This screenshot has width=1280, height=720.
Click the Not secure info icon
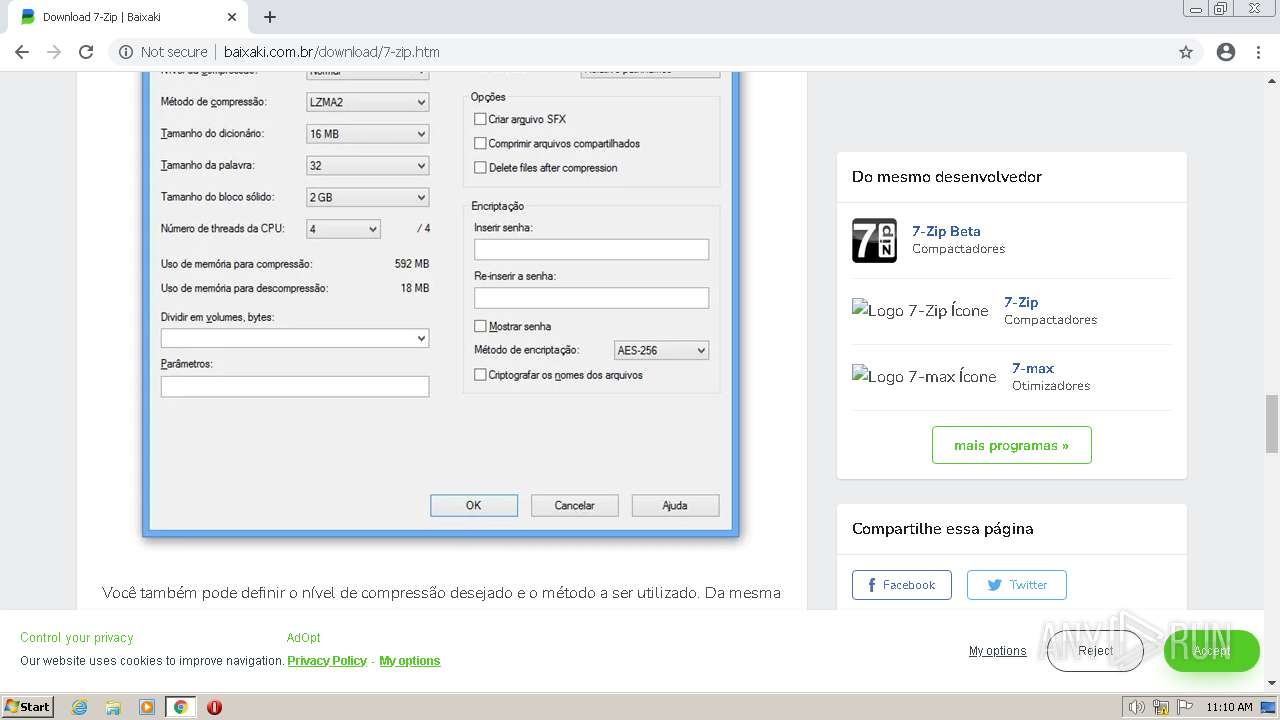click(x=125, y=52)
